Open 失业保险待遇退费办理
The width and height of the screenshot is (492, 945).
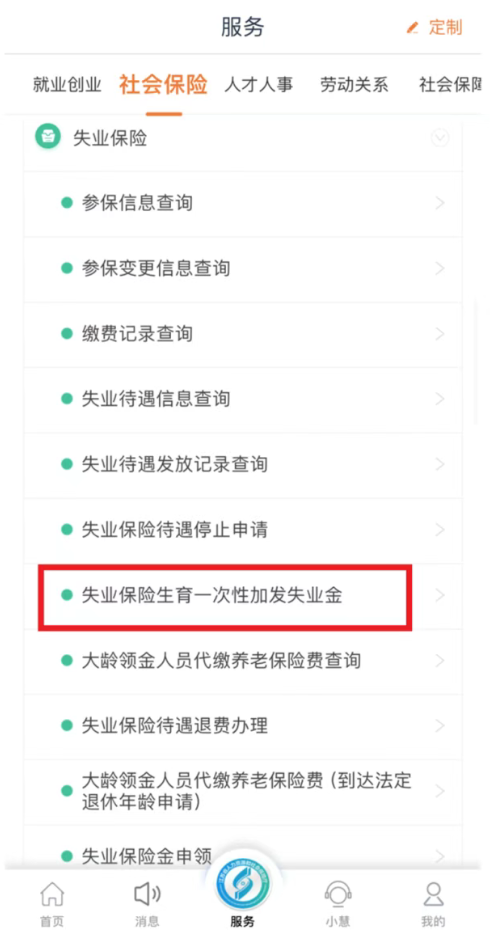[243, 726]
